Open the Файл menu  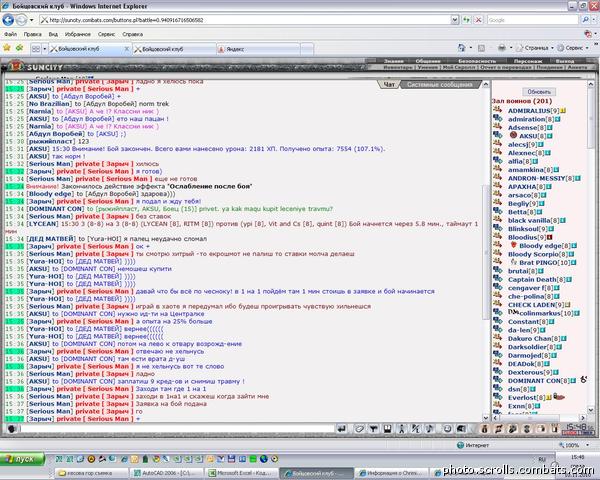10,34
